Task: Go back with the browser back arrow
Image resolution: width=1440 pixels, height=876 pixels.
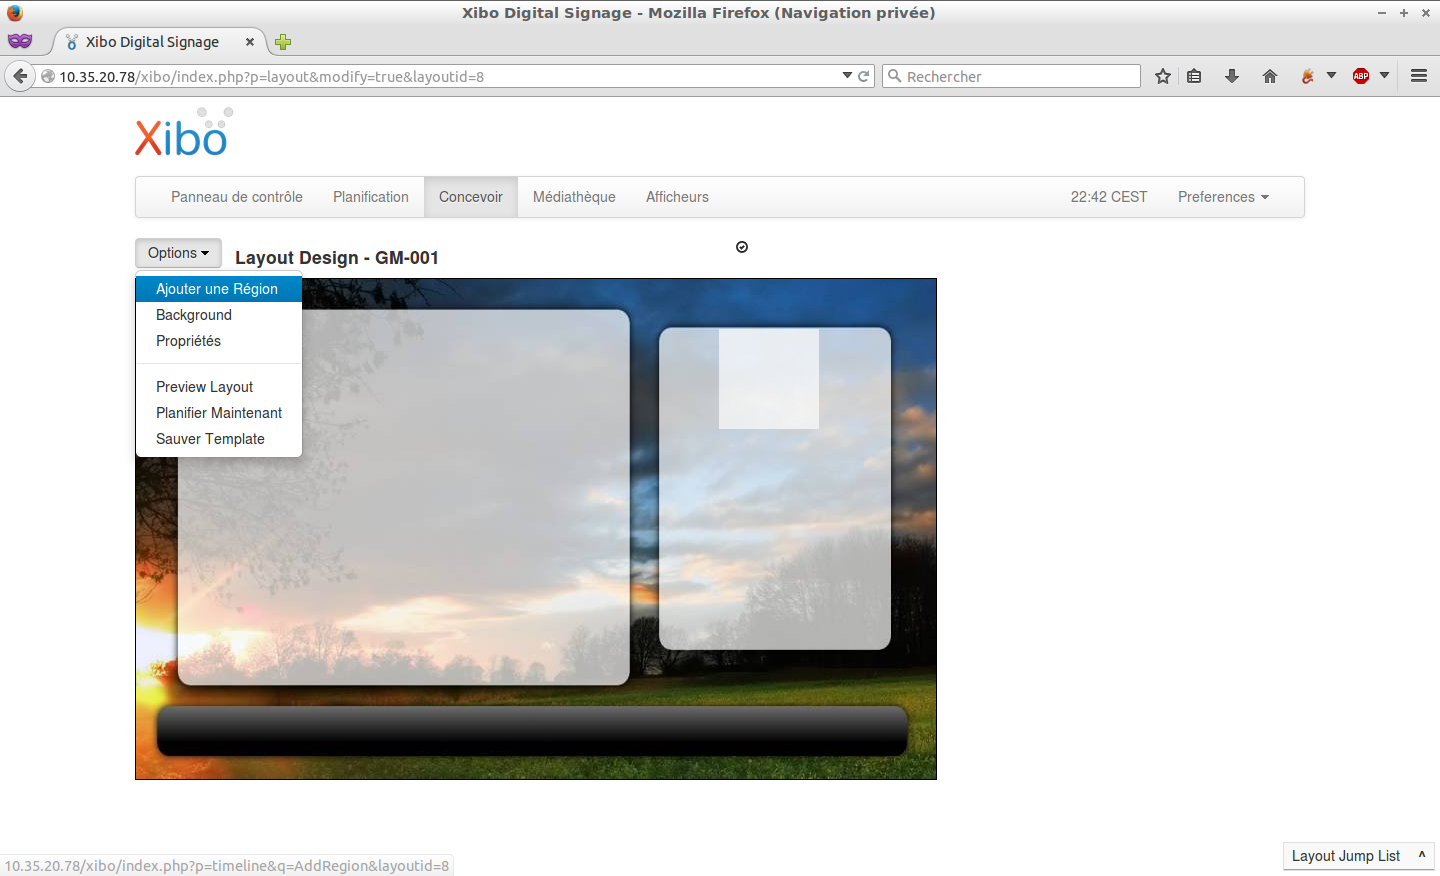Action: (20, 76)
